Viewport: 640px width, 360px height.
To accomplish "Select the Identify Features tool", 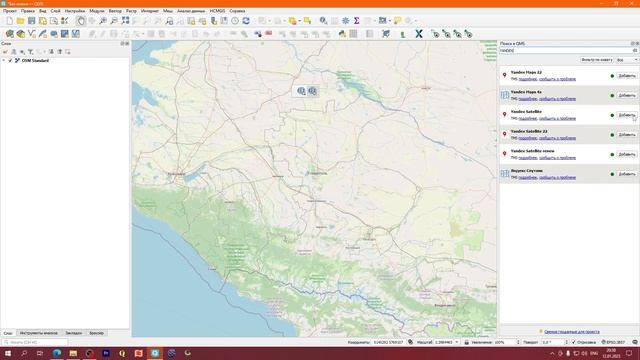I will (x=323, y=21).
